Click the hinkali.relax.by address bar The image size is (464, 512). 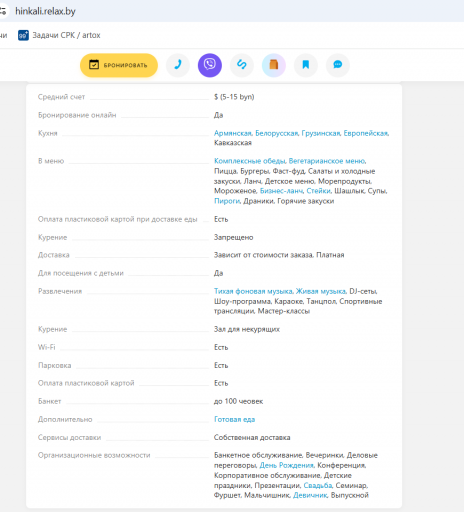(x=45, y=11)
